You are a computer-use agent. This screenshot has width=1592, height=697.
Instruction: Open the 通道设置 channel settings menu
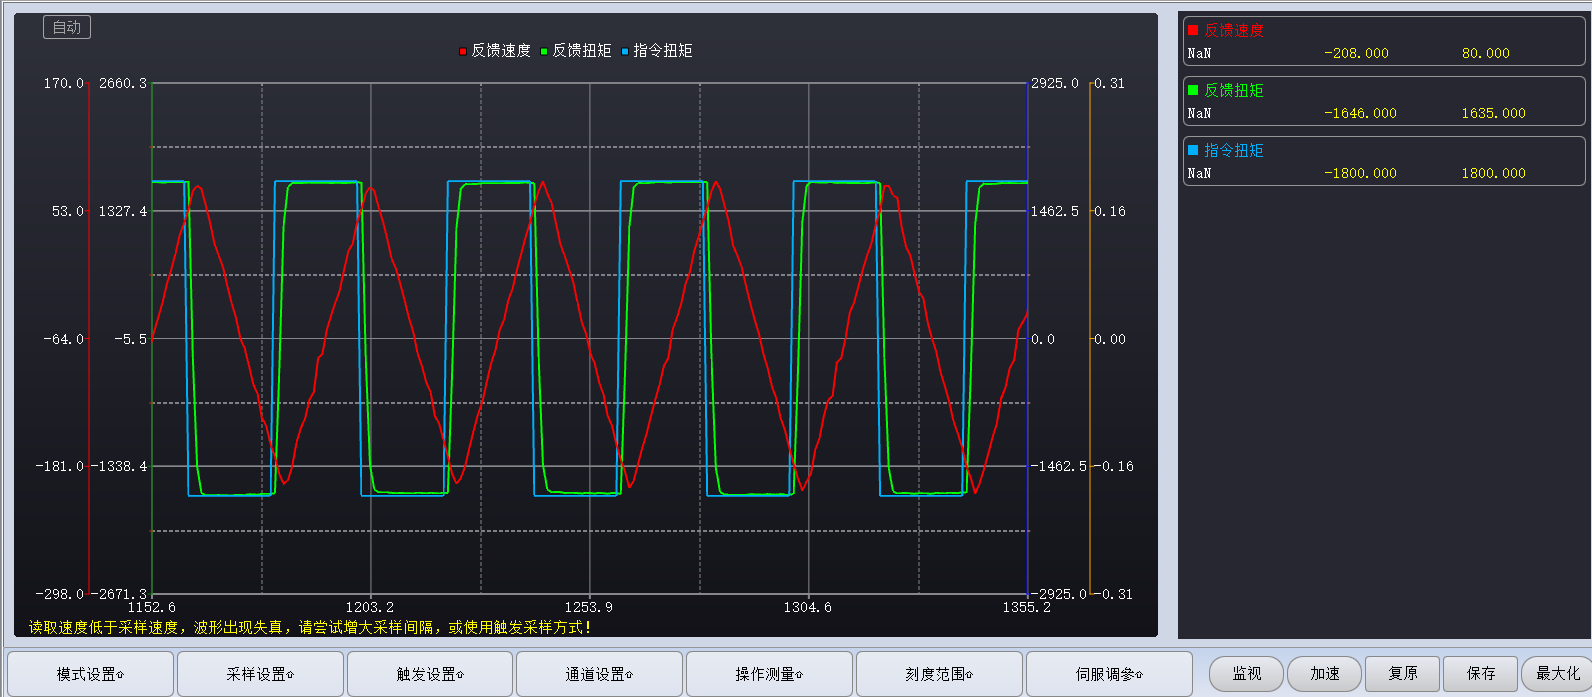point(599,674)
